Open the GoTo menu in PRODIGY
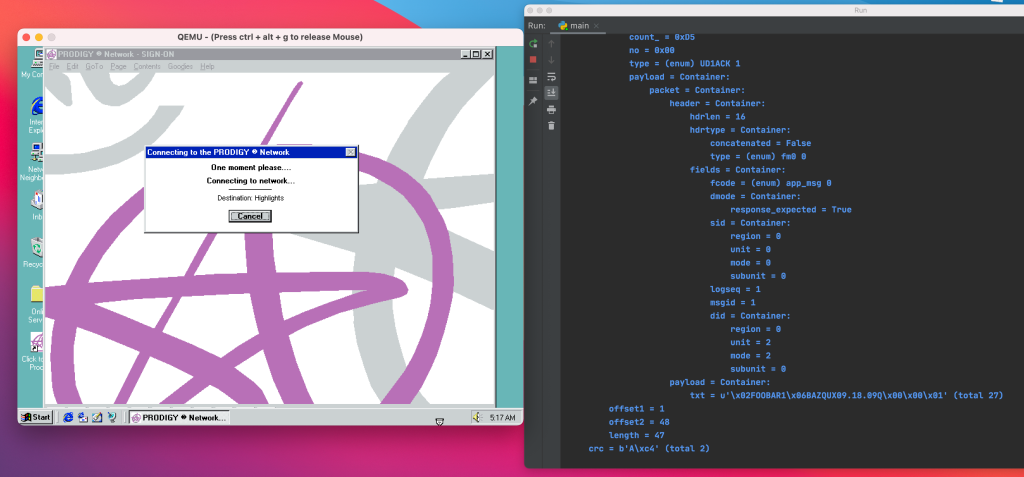The image size is (1024, 477). point(94,67)
